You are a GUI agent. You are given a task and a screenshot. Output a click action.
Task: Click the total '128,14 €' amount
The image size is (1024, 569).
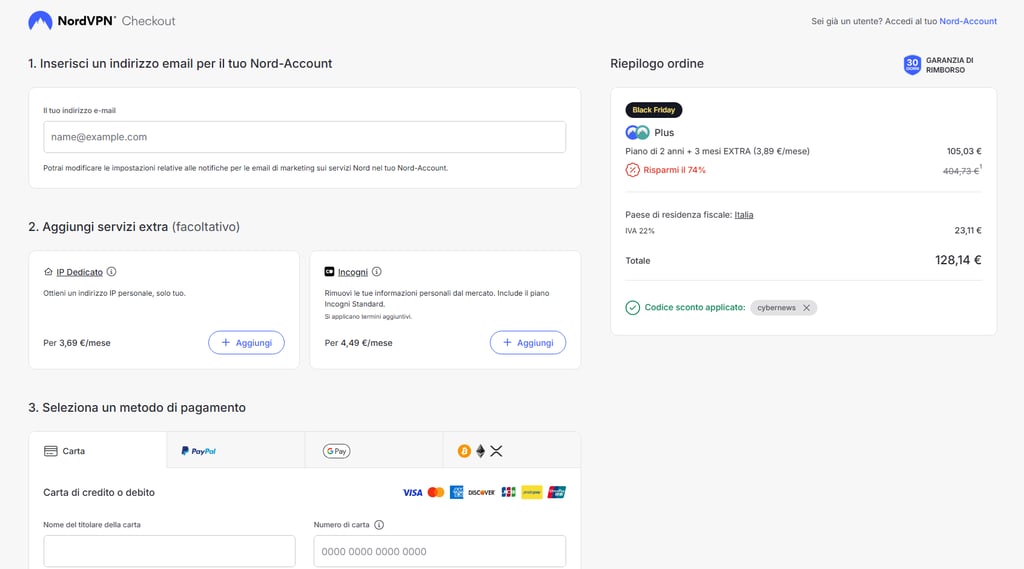958,260
